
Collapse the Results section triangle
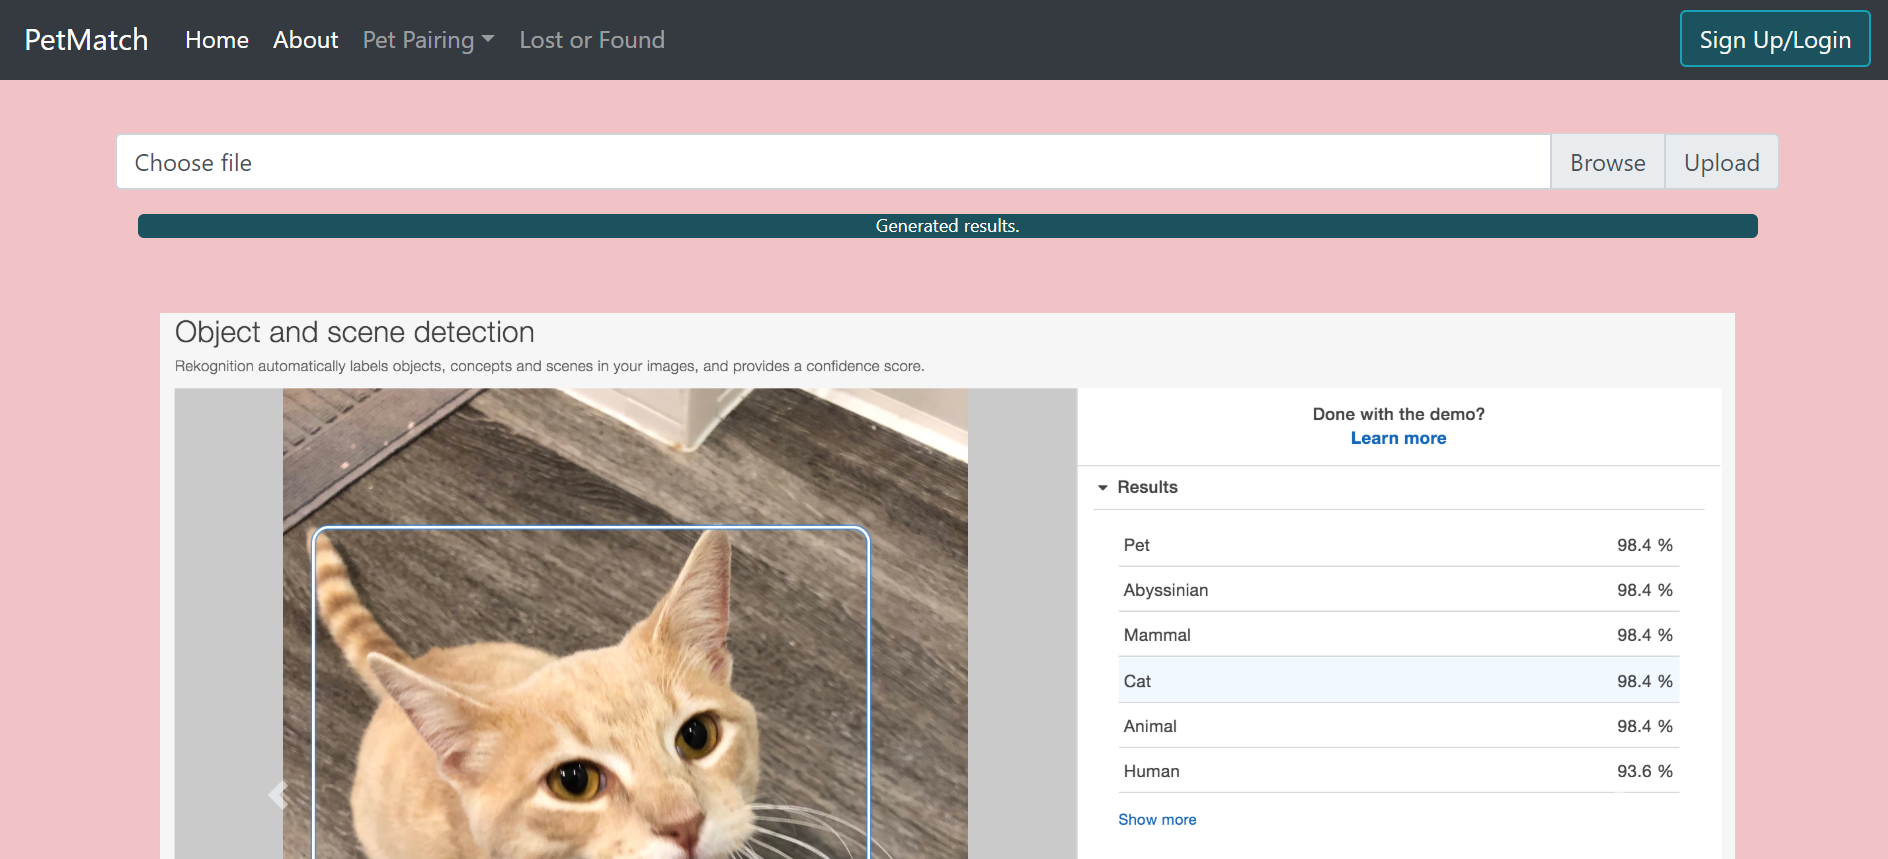[1103, 488]
